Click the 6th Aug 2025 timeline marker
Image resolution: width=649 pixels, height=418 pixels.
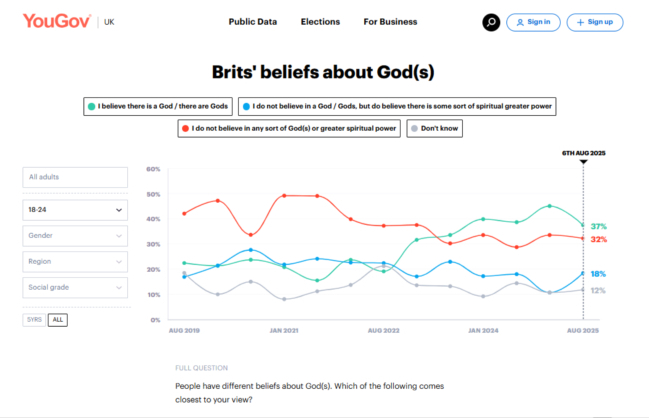pyautogui.click(x=583, y=153)
